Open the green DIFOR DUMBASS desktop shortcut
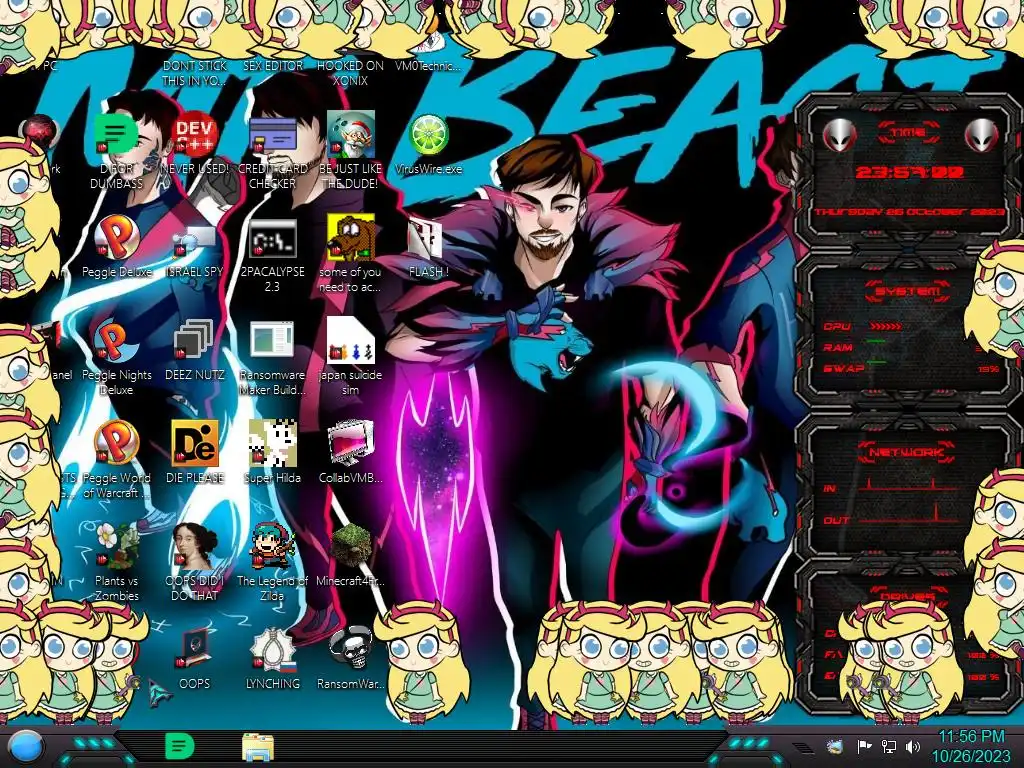The width and height of the screenshot is (1024, 768). tap(116, 135)
